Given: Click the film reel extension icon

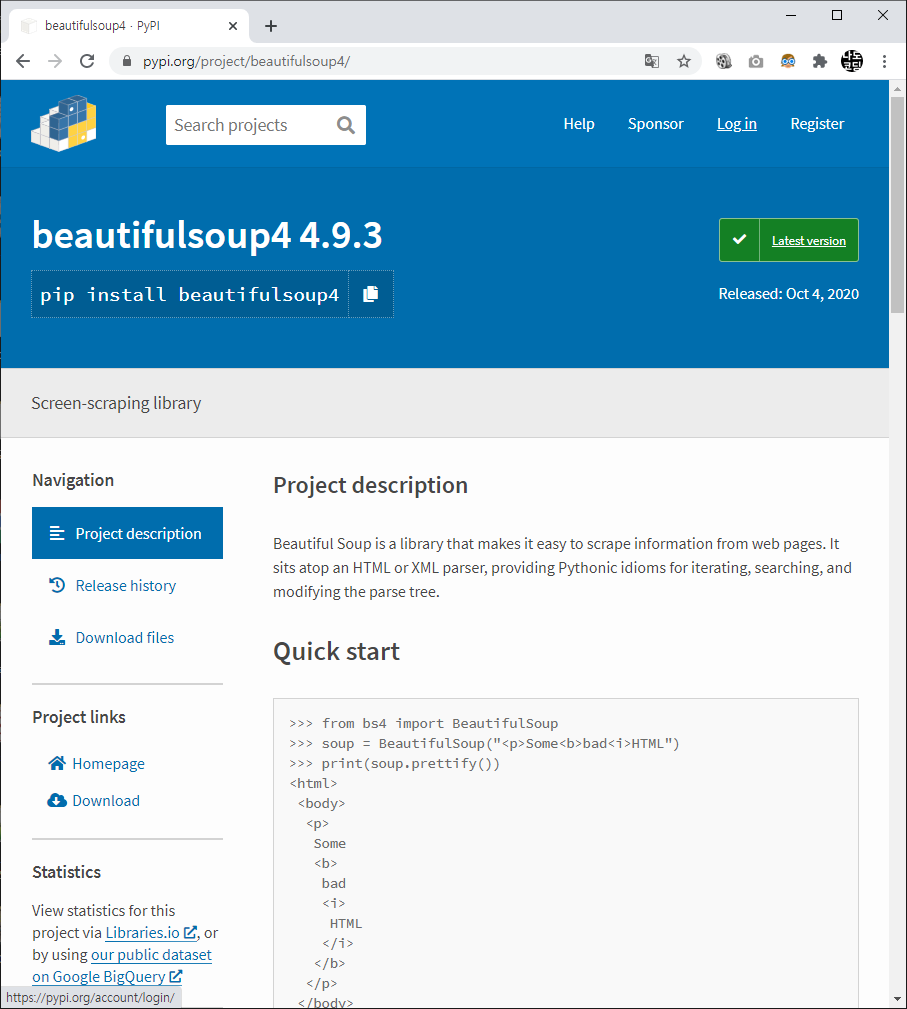Looking at the screenshot, I should pos(724,61).
